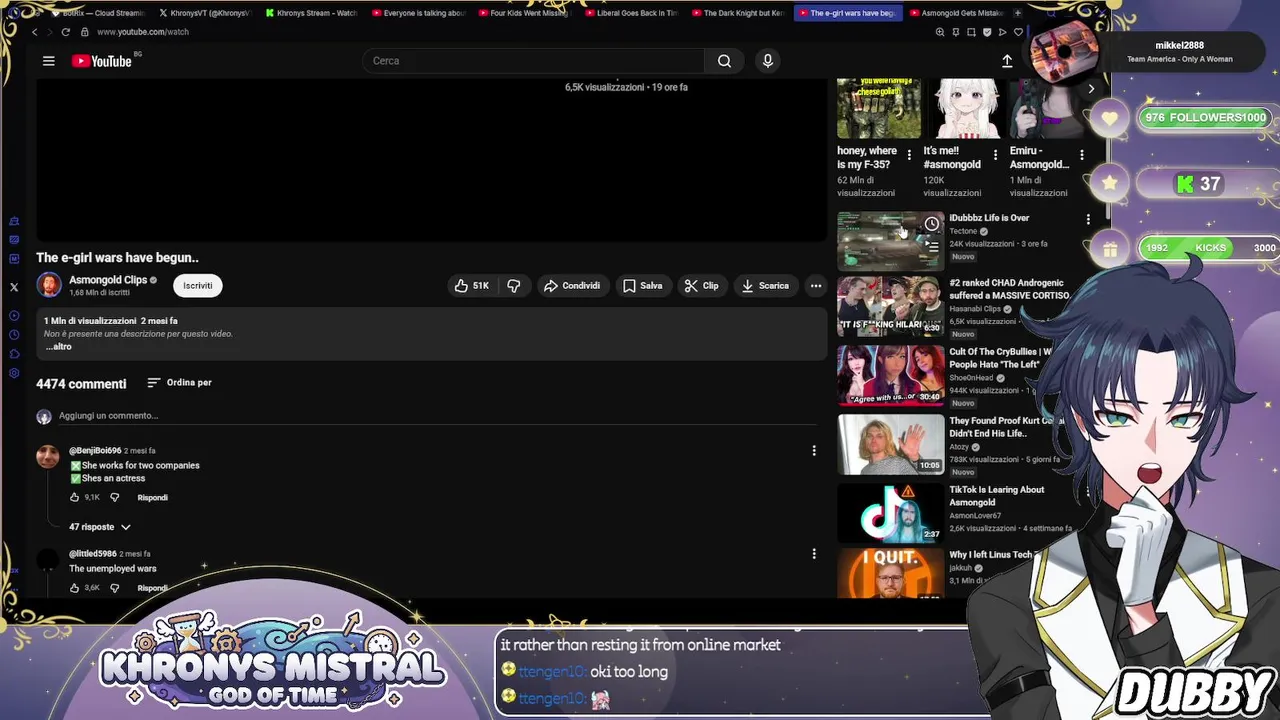Screen dimensions: 1280x720
Task: Open @BenjiBoi696 profile link
Action: click(95, 451)
